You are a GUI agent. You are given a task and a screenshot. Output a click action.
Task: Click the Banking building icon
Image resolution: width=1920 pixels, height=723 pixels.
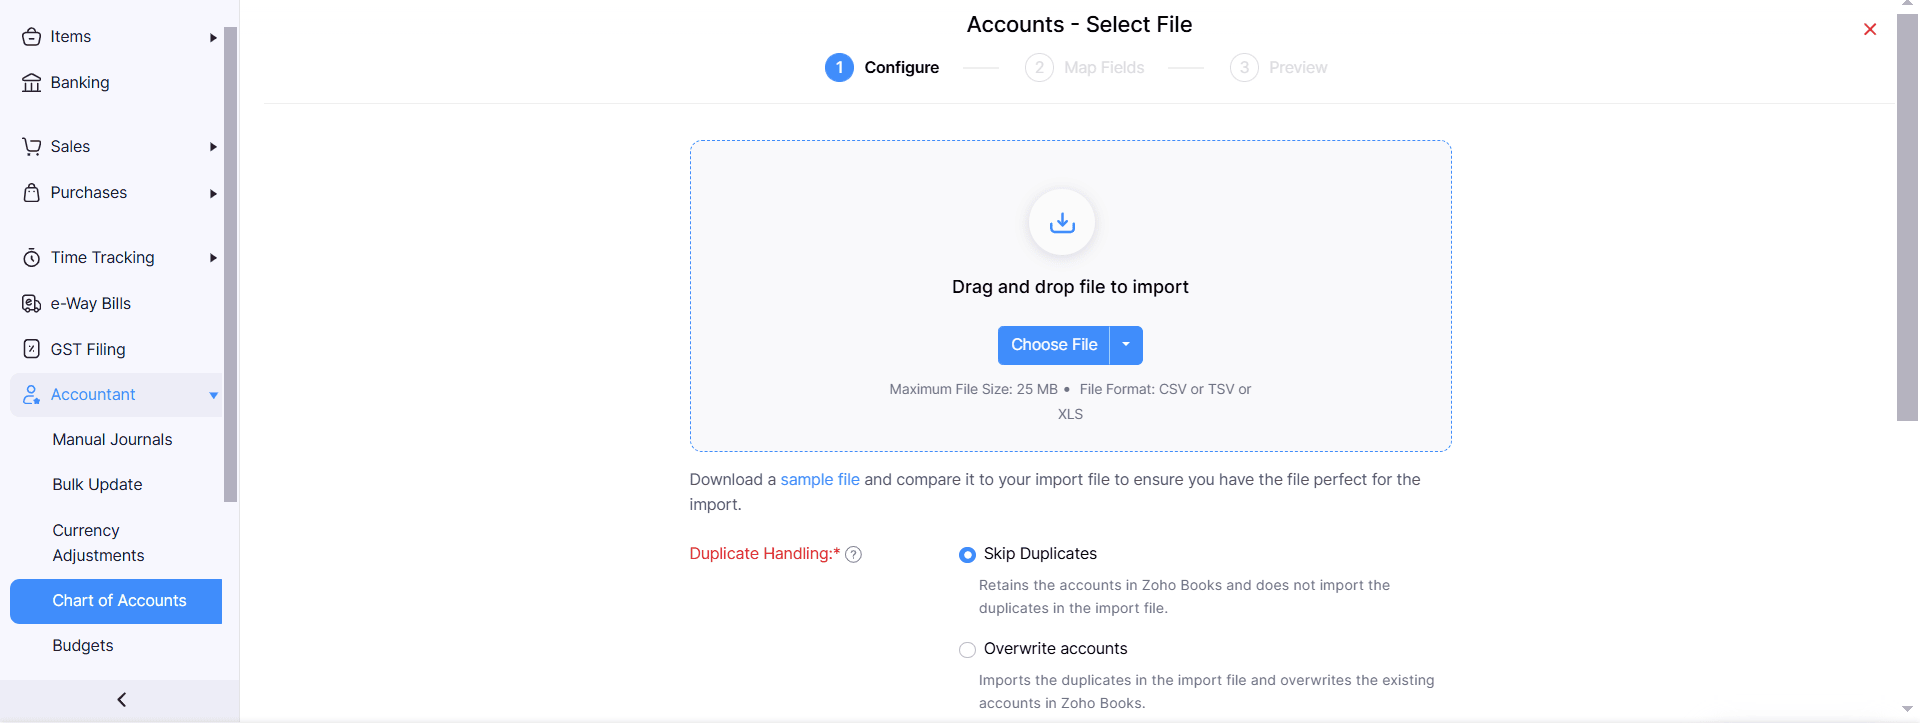32,83
